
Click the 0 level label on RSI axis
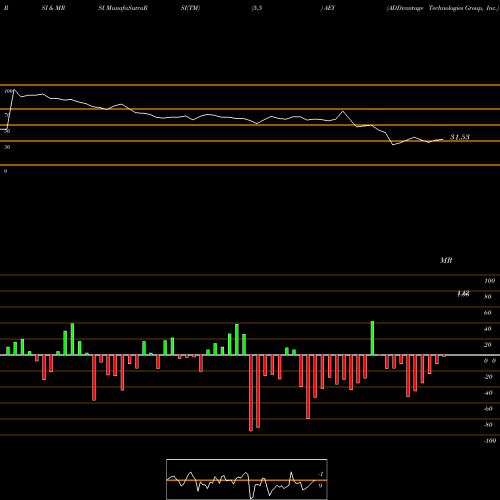point(5,171)
